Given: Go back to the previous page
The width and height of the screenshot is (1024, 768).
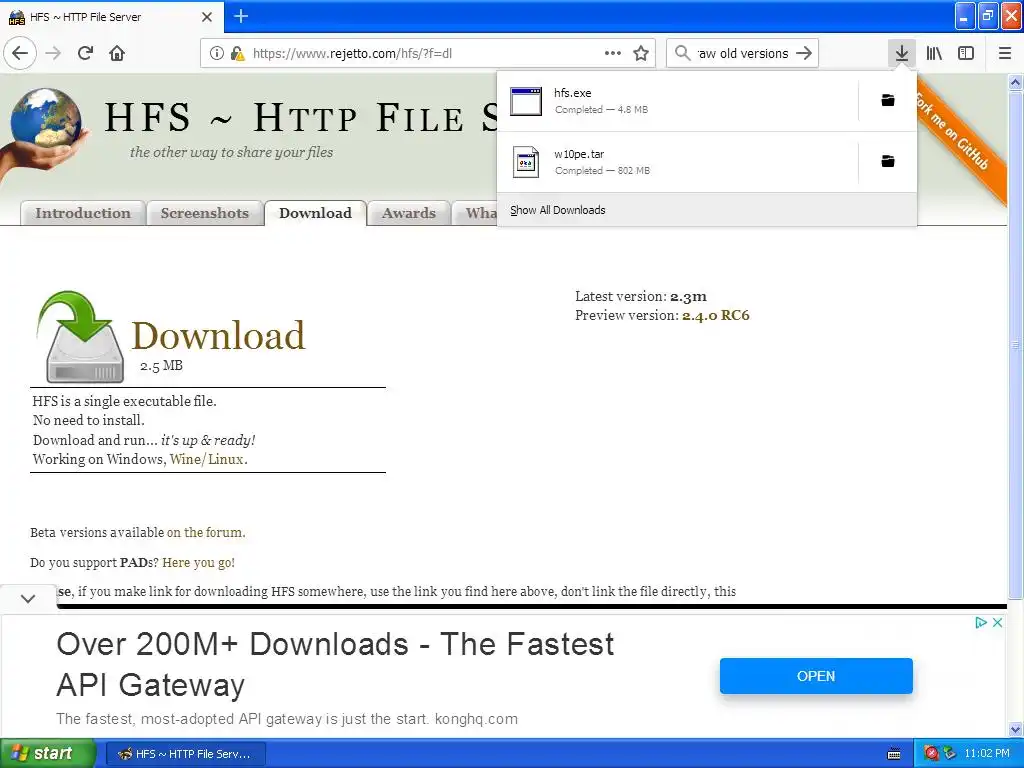Looking at the screenshot, I should point(20,53).
